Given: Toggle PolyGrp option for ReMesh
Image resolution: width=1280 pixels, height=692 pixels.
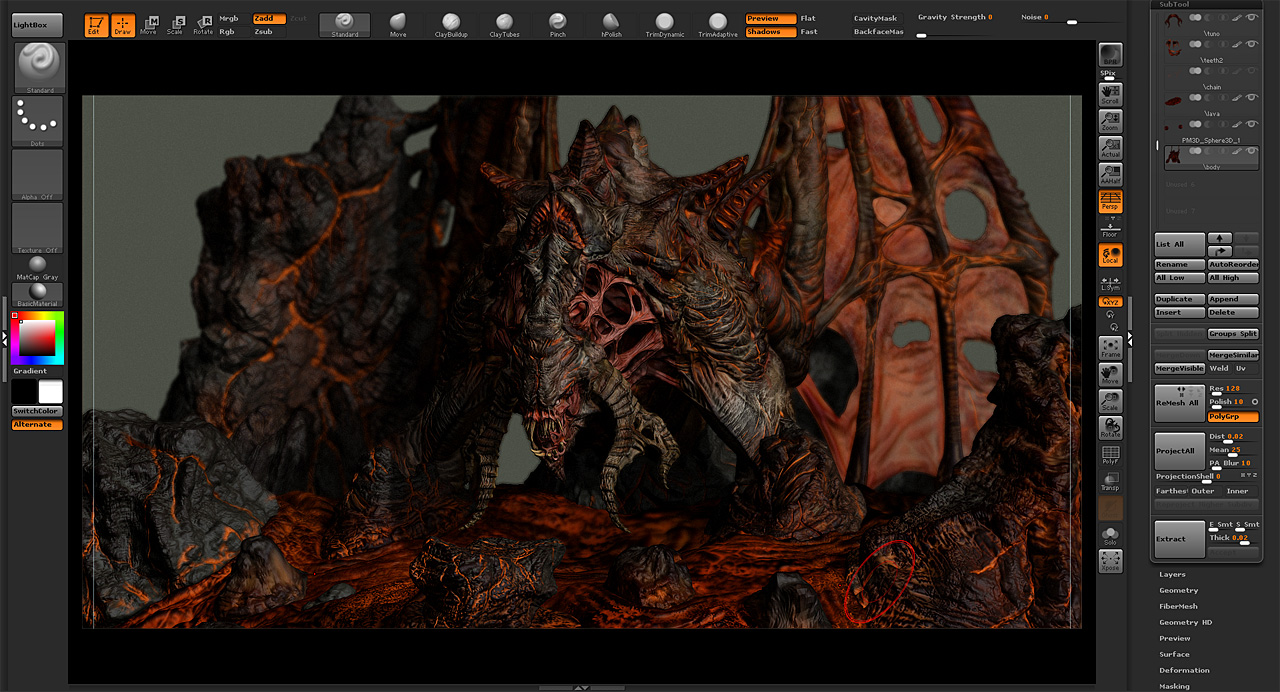Looking at the screenshot, I should 1233,416.
